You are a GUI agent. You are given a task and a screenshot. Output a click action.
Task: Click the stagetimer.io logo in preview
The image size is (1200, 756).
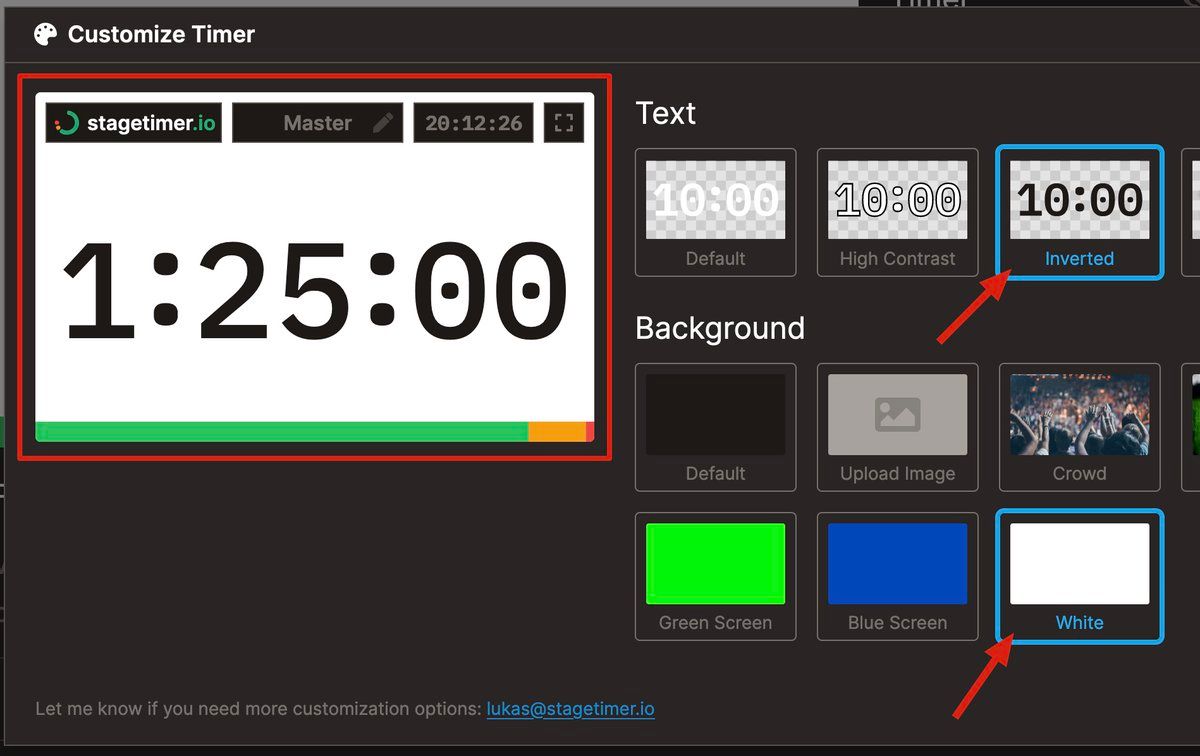click(x=135, y=123)
